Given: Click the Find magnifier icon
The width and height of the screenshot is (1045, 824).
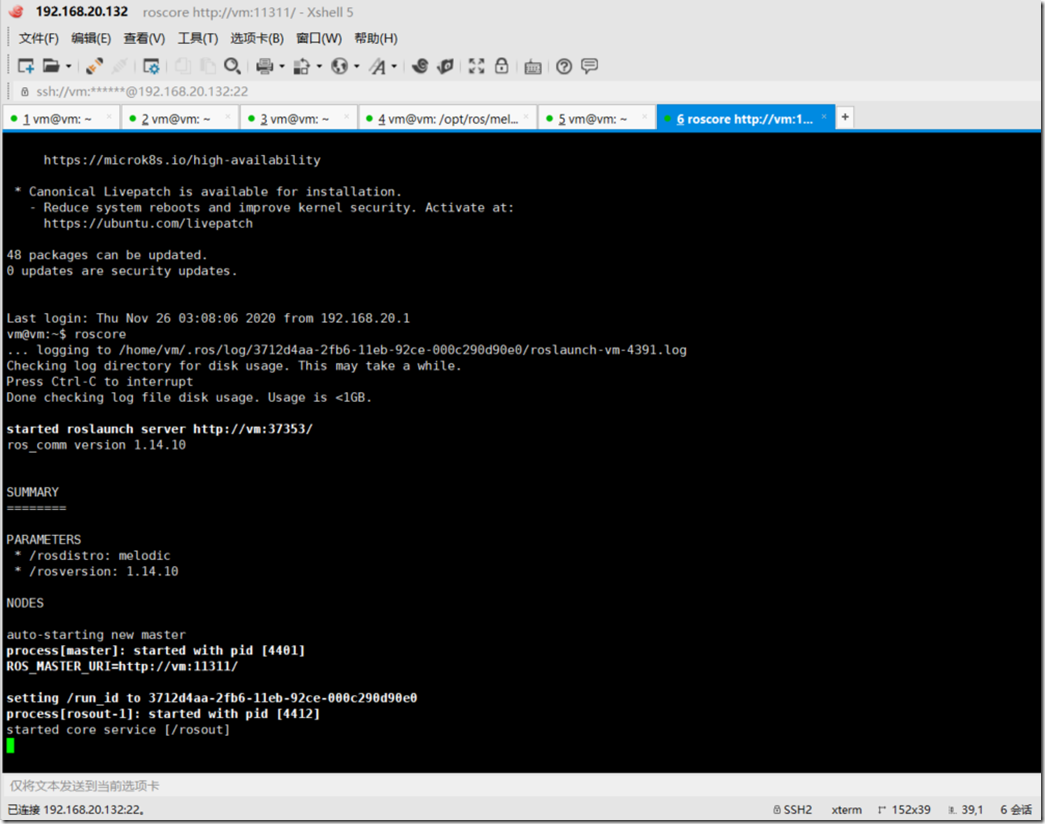Looking at the screenshot, I should tap(232, 66).
